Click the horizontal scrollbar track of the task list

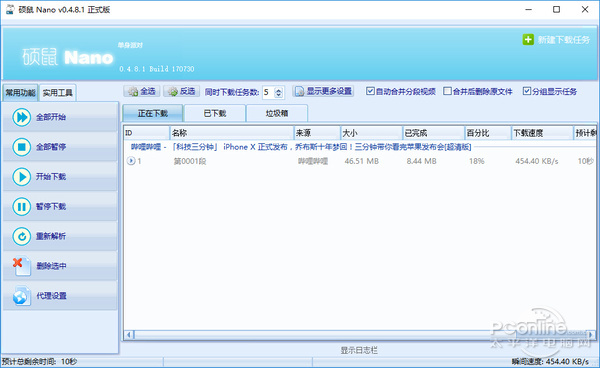click(x=360, y=335)
